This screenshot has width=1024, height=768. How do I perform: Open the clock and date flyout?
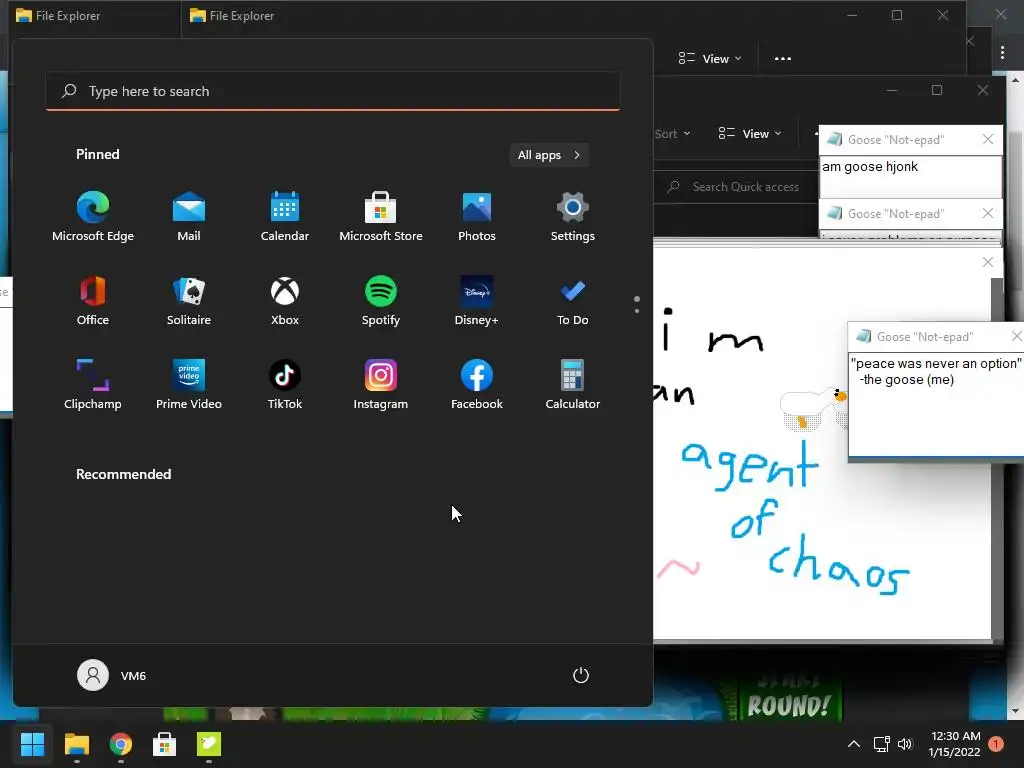point(955,744)
